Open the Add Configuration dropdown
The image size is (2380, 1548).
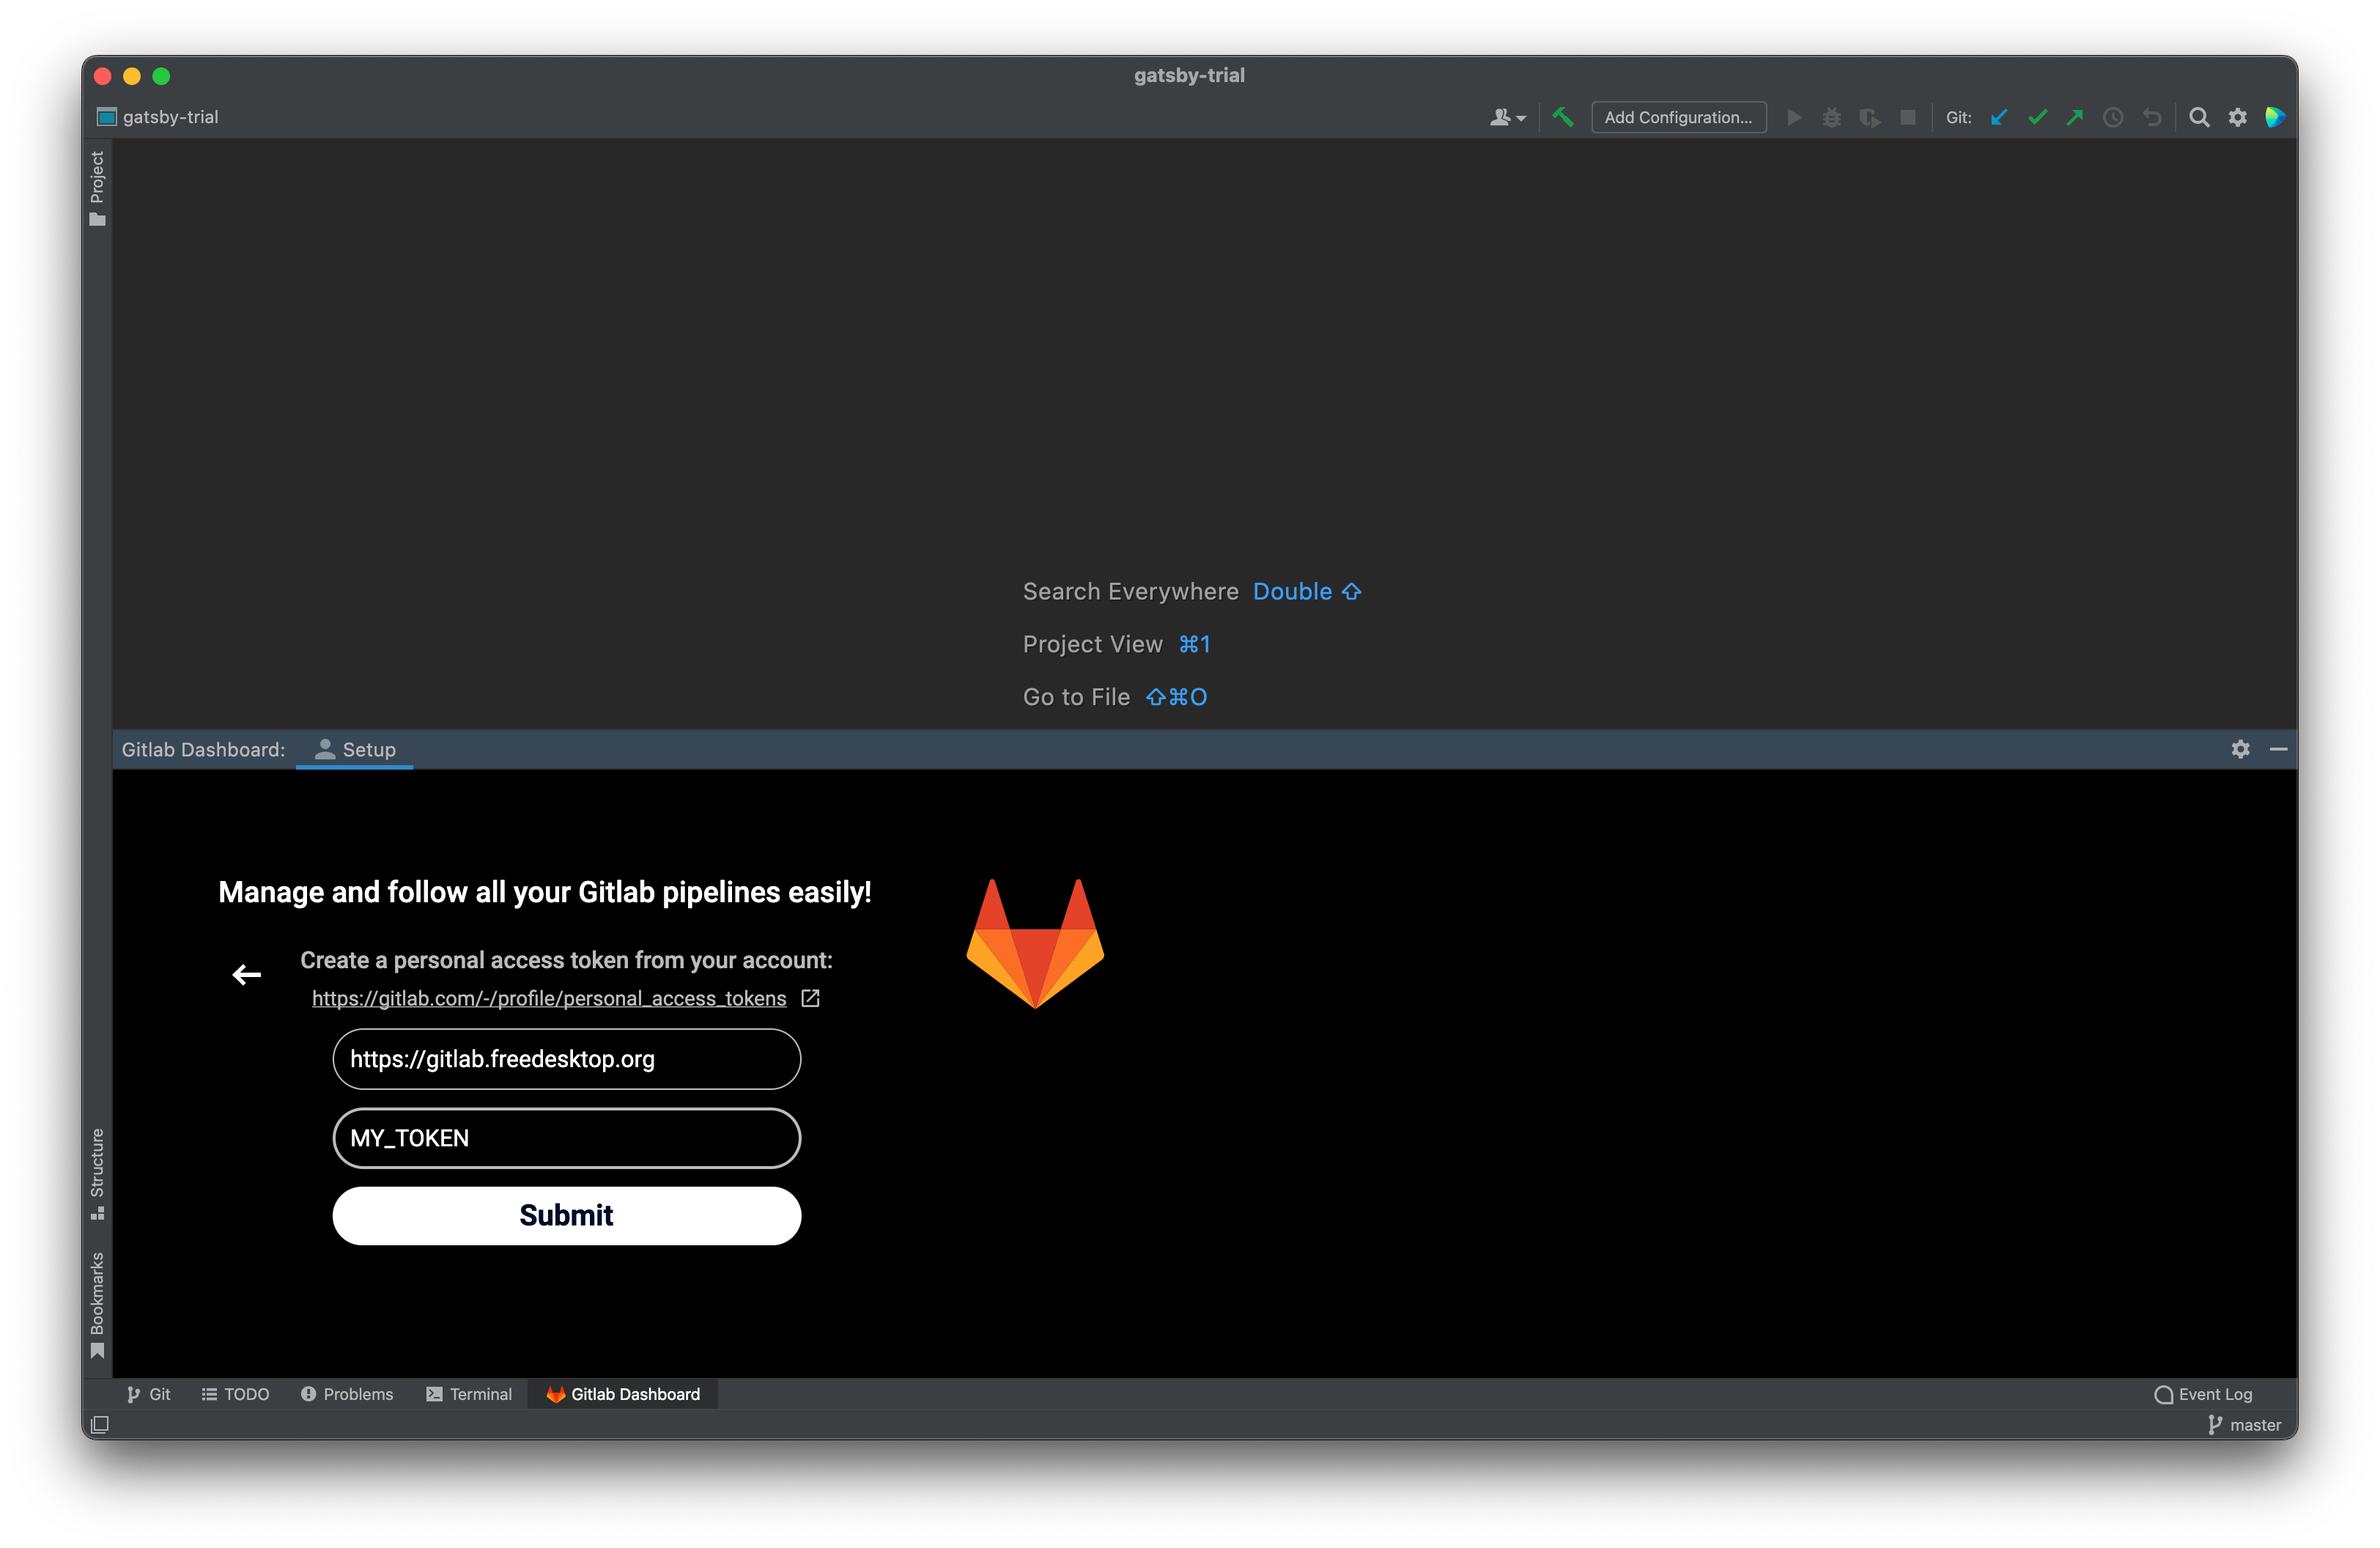pos(1678,117)
